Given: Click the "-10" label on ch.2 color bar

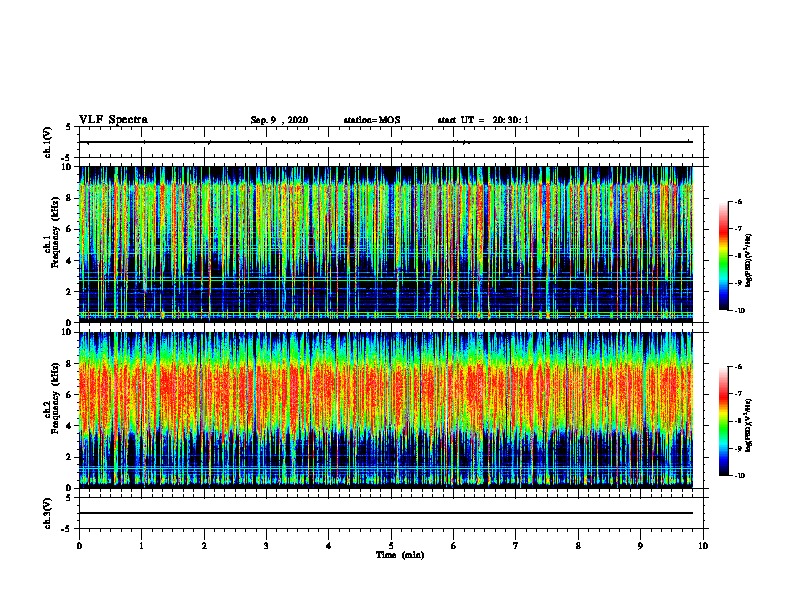Looking at the screenshot, I should [x=739, y=476].
